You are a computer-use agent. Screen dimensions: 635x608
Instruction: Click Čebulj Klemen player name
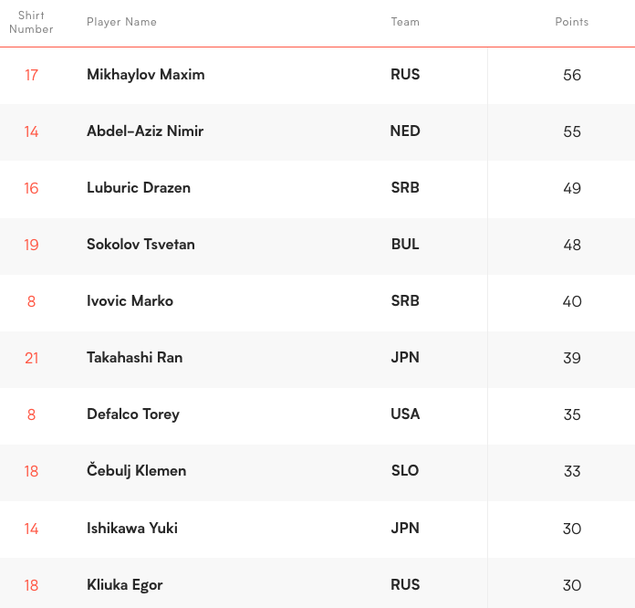pyautogui.click(x=136, y=471)
